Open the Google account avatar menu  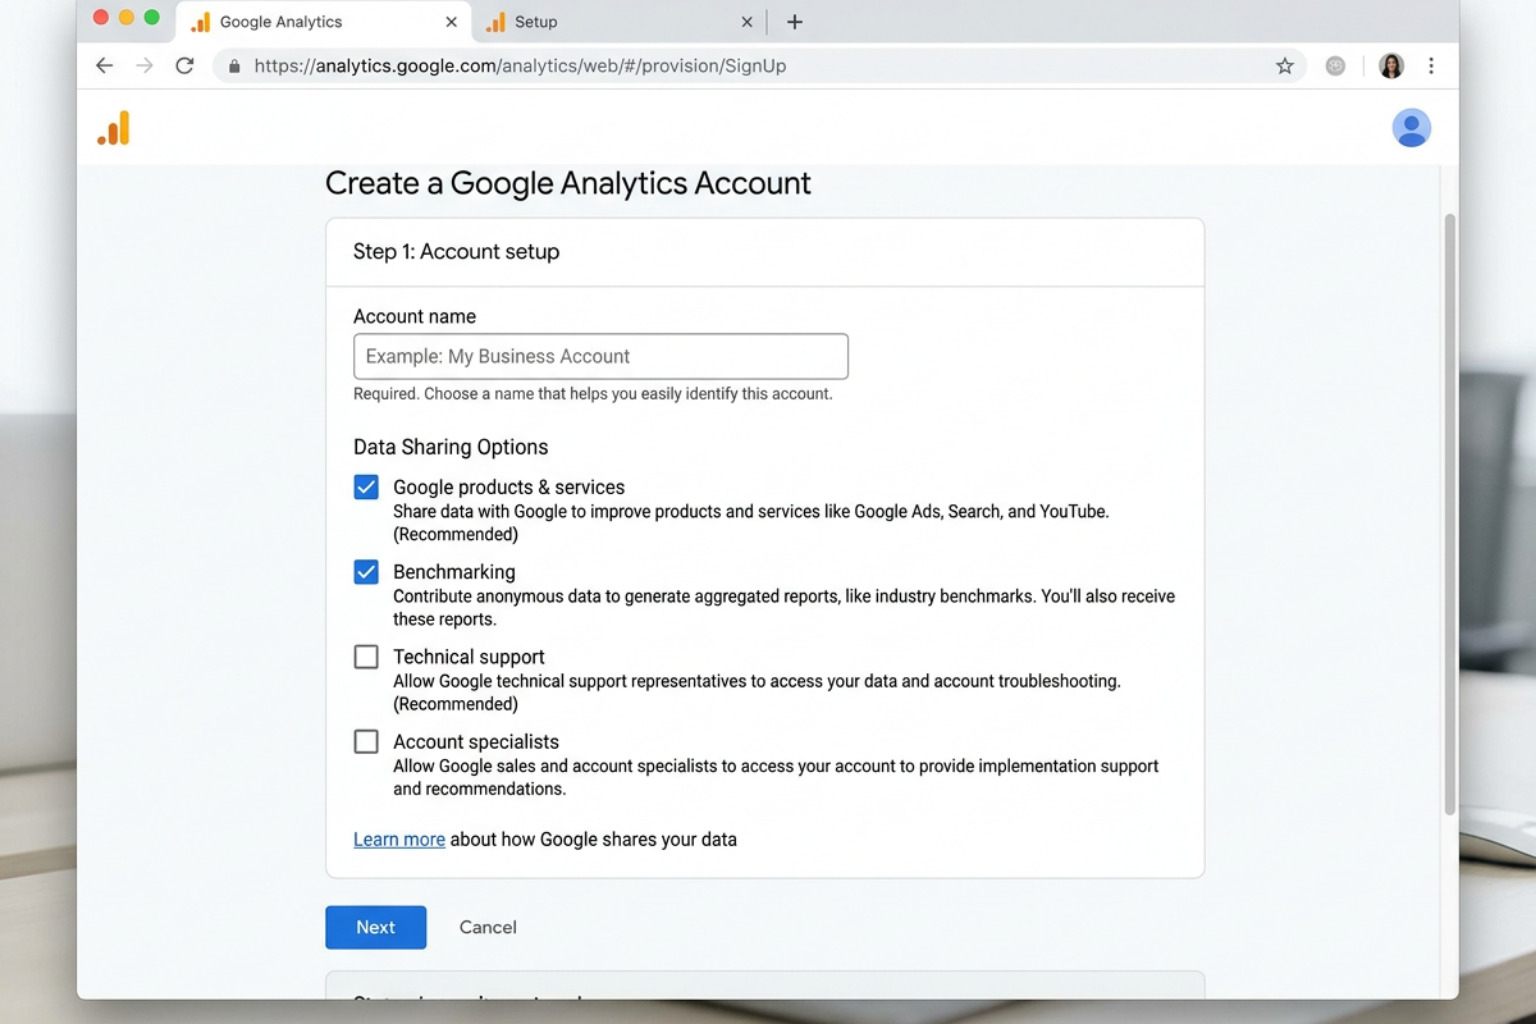[1410, 128]
